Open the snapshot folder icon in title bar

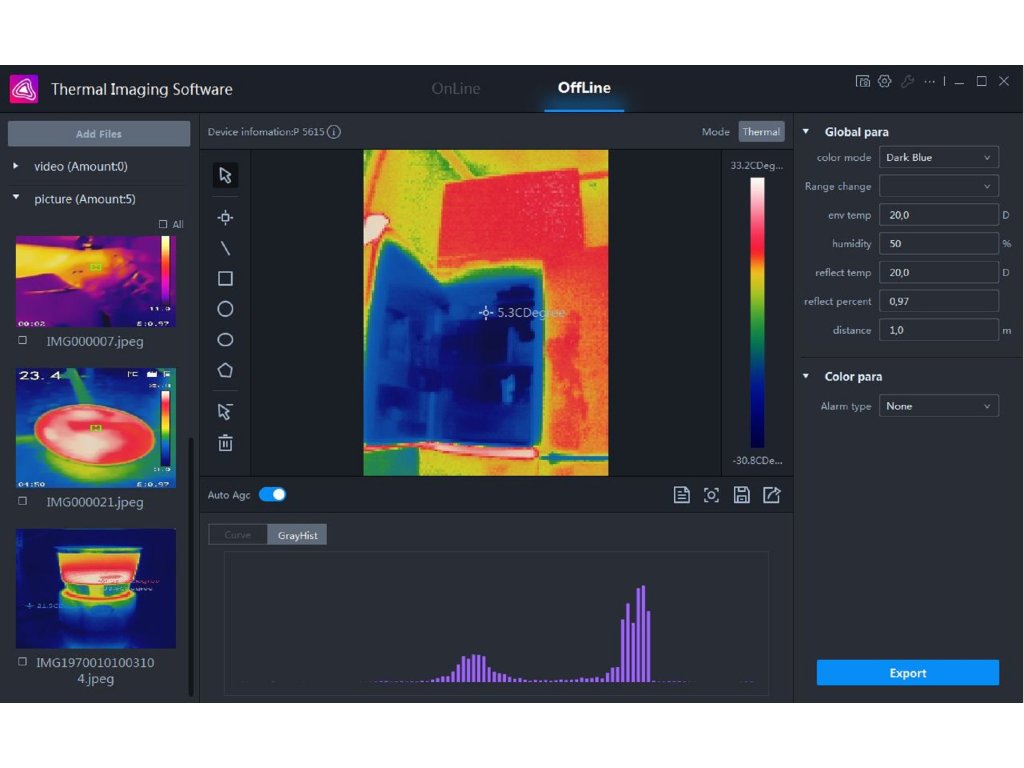[x=863, y=82]
